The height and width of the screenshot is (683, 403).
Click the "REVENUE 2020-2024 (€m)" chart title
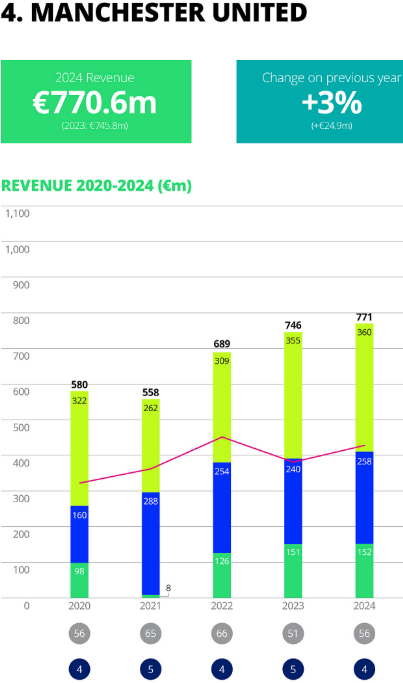click(96, 186)
